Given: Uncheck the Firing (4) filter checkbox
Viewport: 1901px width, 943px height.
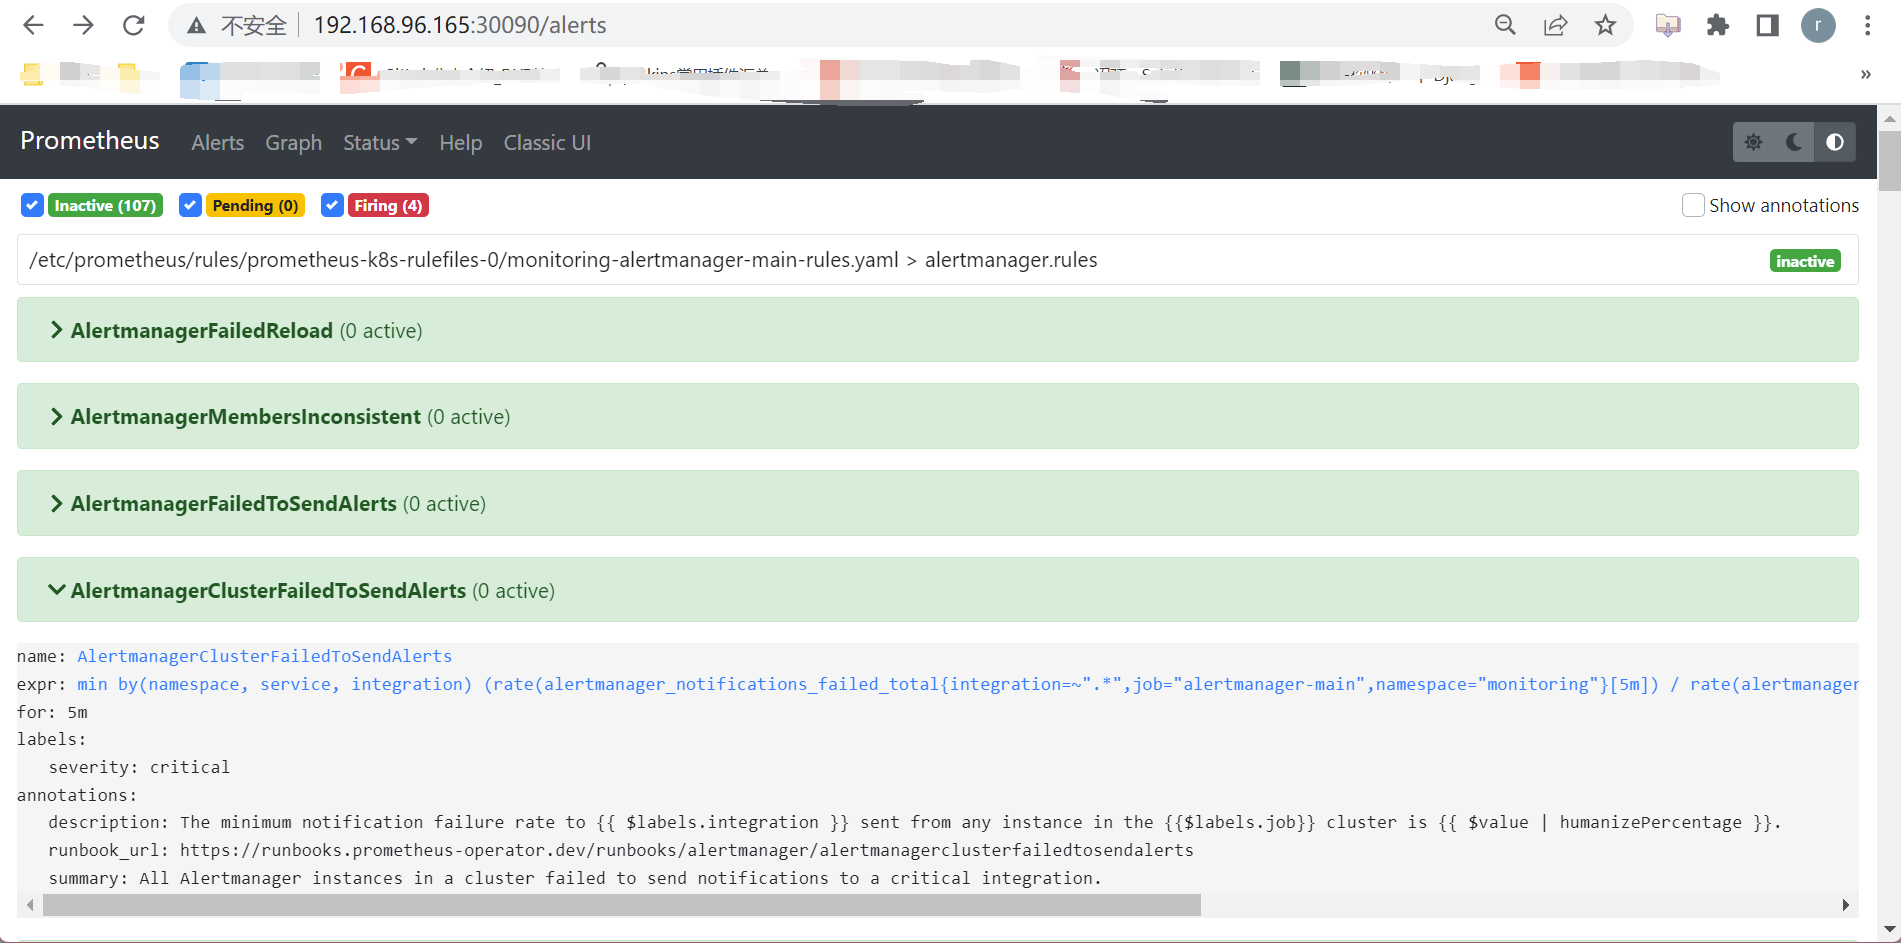Looking at the screenshot, I should (x=332, y=205).
